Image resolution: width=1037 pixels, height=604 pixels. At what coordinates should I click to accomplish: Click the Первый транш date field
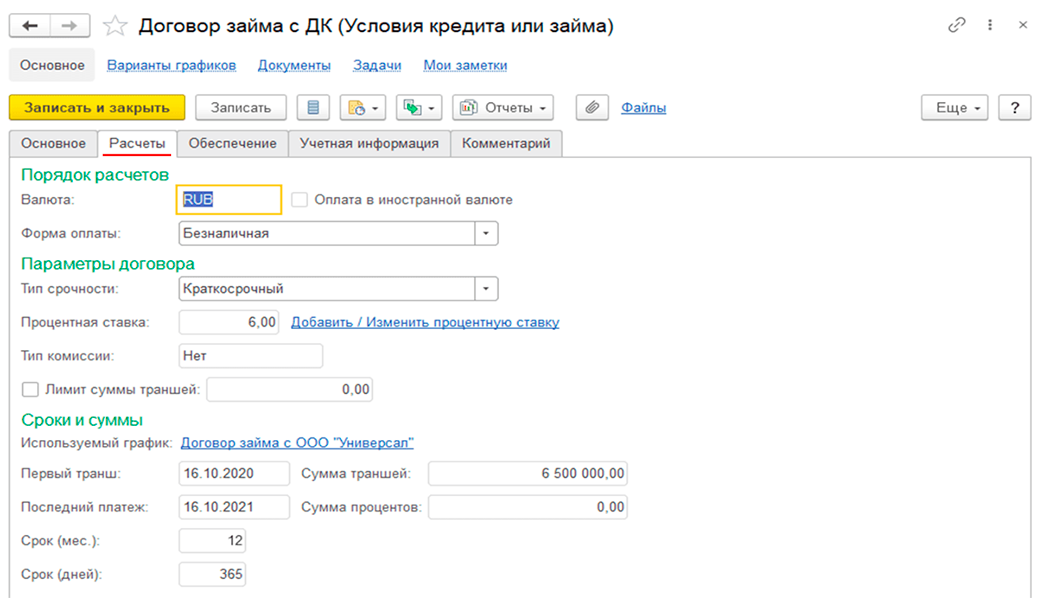pos(234,474)
